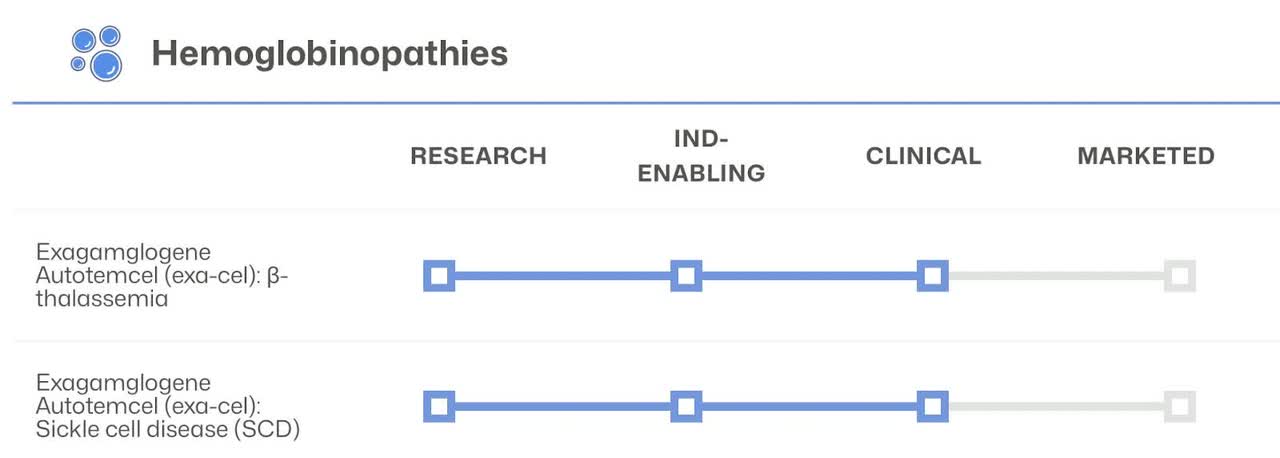Click Sickle cell progress bar between IND-Enabling and Clinical
The image size is (1280, 458).
[x=808, y=406]
